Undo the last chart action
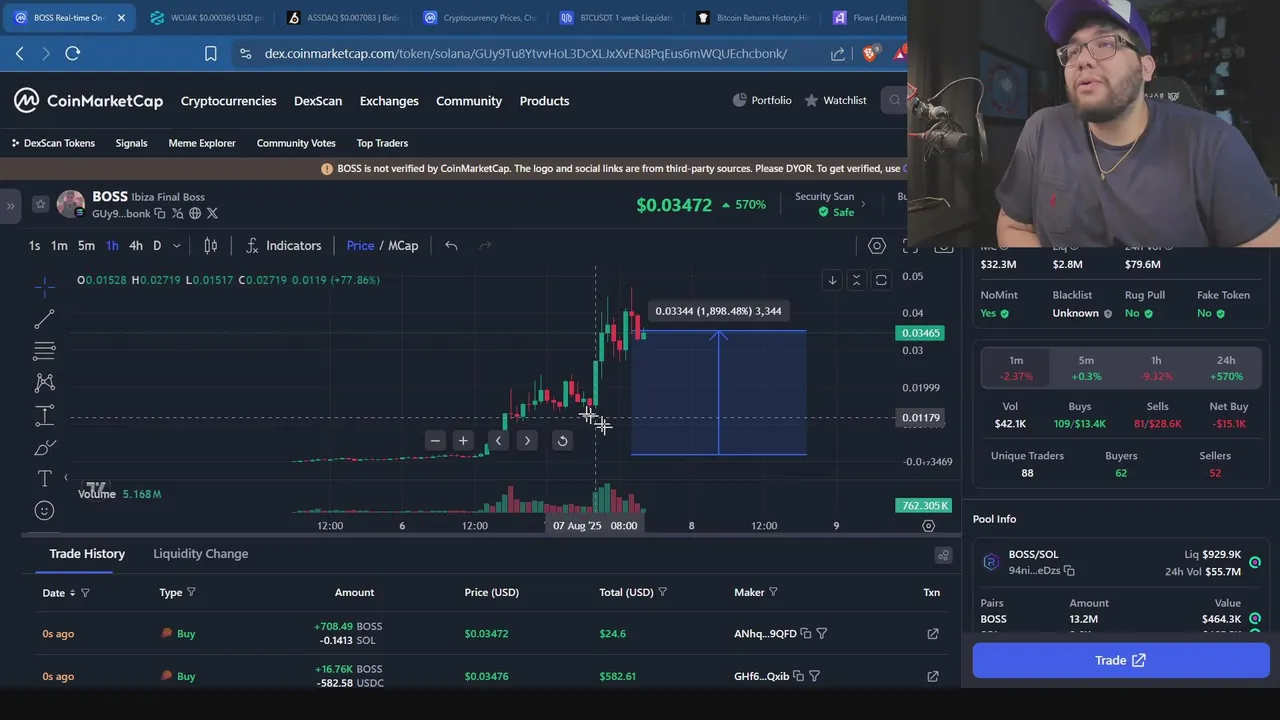 pos(451,245)
